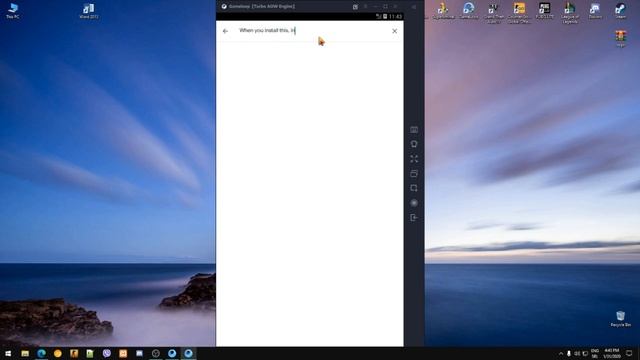Click the exit icon in Gameloop sidebar
This screenshot has height=360, width=640.
pyautogui.click(x=414, y=218)
